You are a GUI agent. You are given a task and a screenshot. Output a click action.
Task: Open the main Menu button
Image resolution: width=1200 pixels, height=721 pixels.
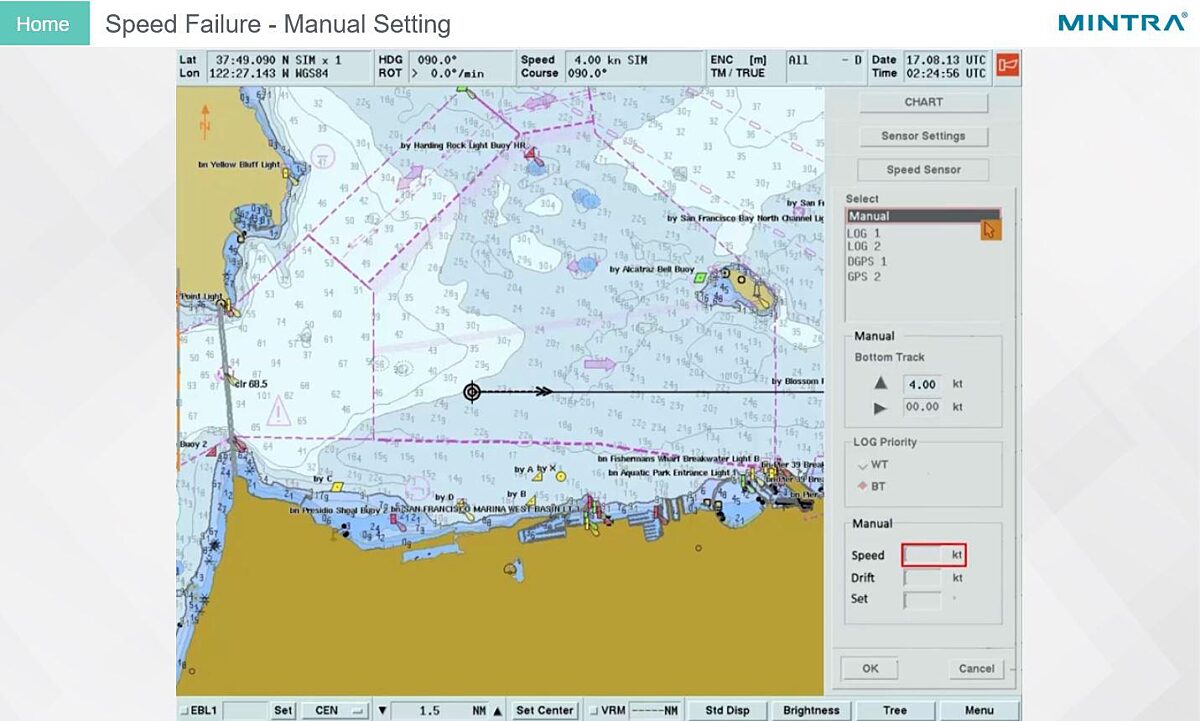pyautogui.click(x=979, y=711)
